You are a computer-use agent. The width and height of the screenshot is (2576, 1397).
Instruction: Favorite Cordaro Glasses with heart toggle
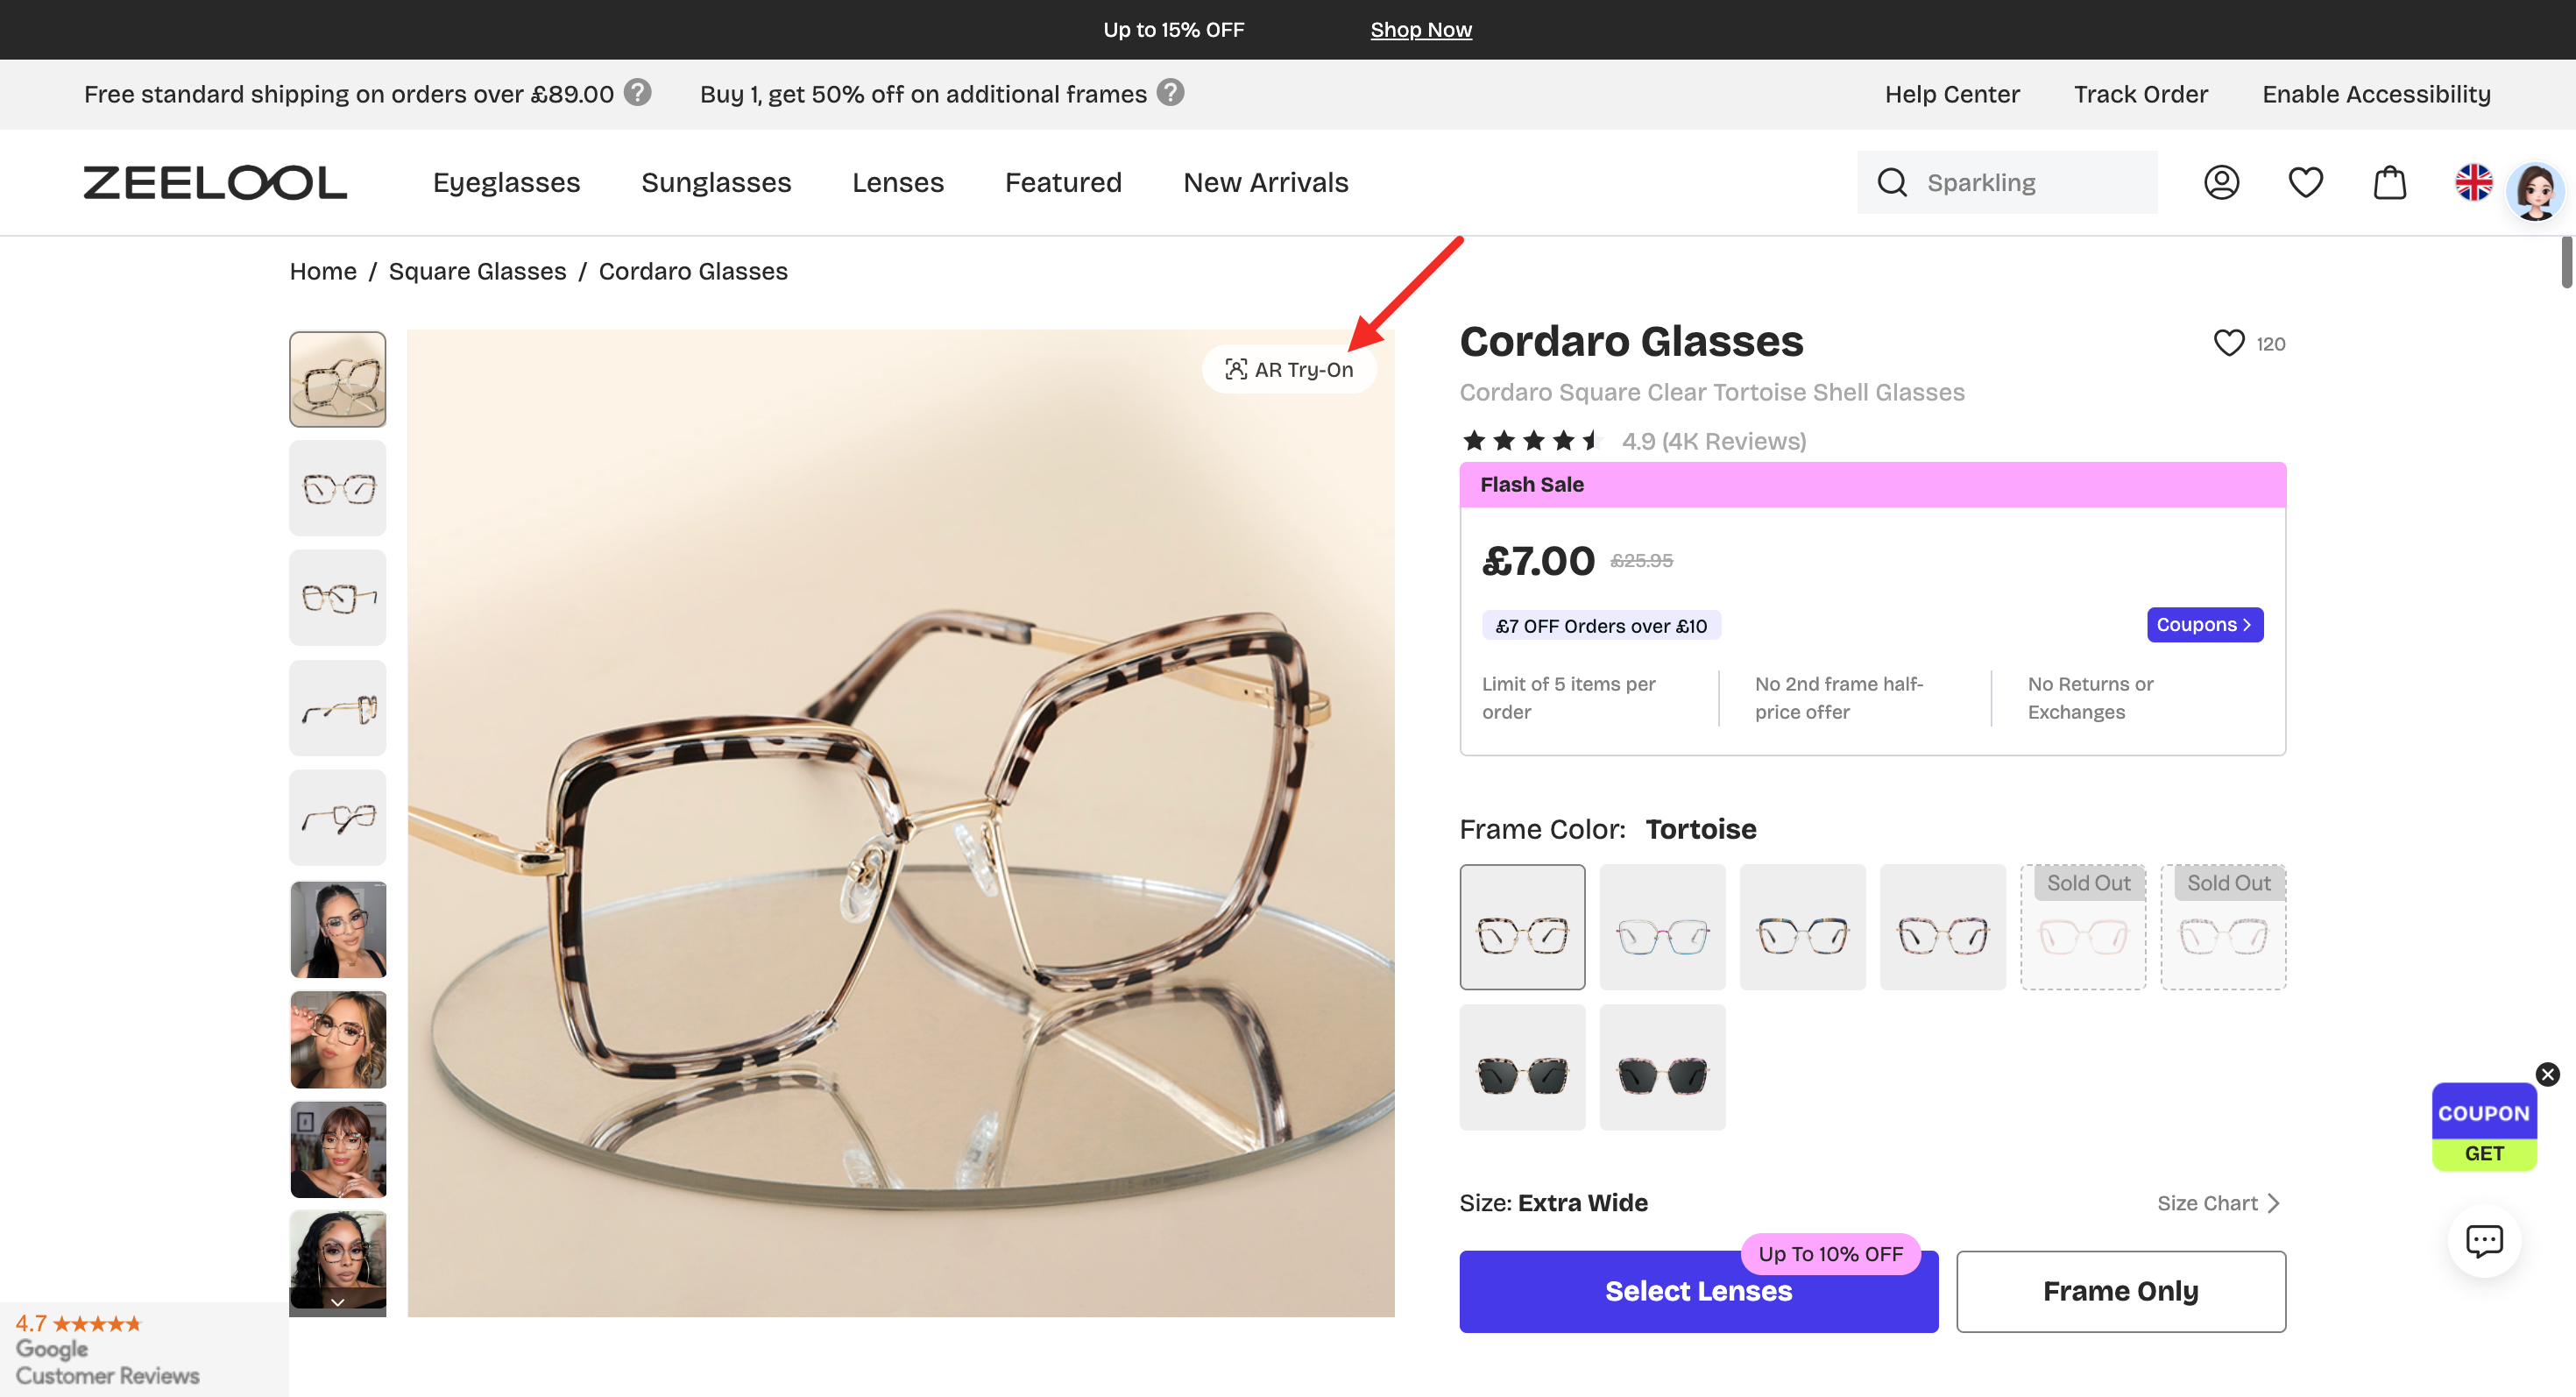tap(2229, 343)
